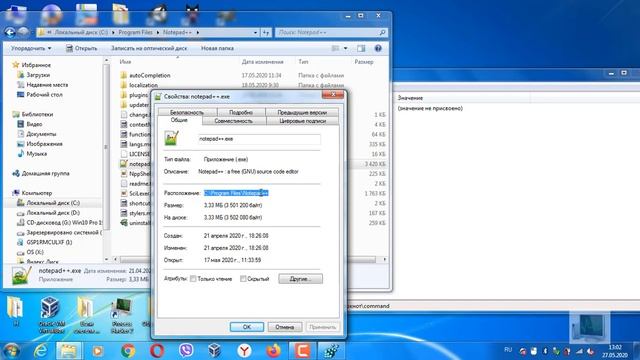
Task: Select the Общие tab
Action: click(x=179, y=120)
